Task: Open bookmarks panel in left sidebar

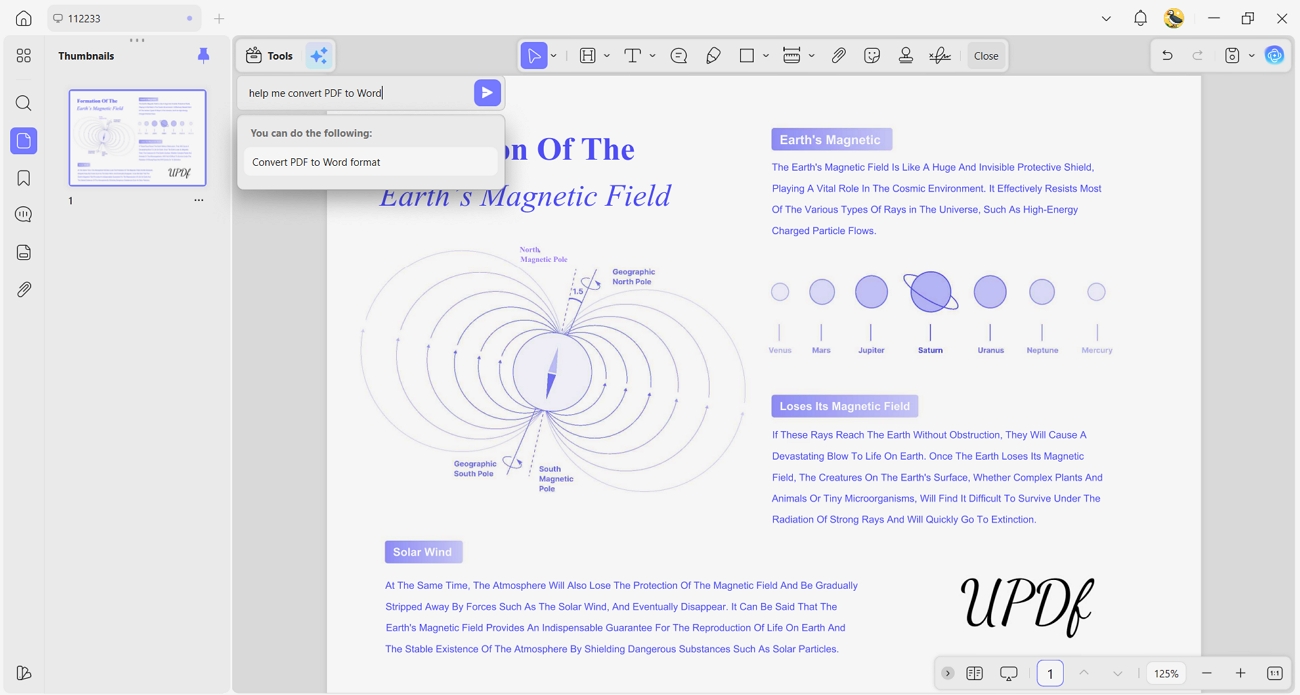Action: tap(24, 178)
